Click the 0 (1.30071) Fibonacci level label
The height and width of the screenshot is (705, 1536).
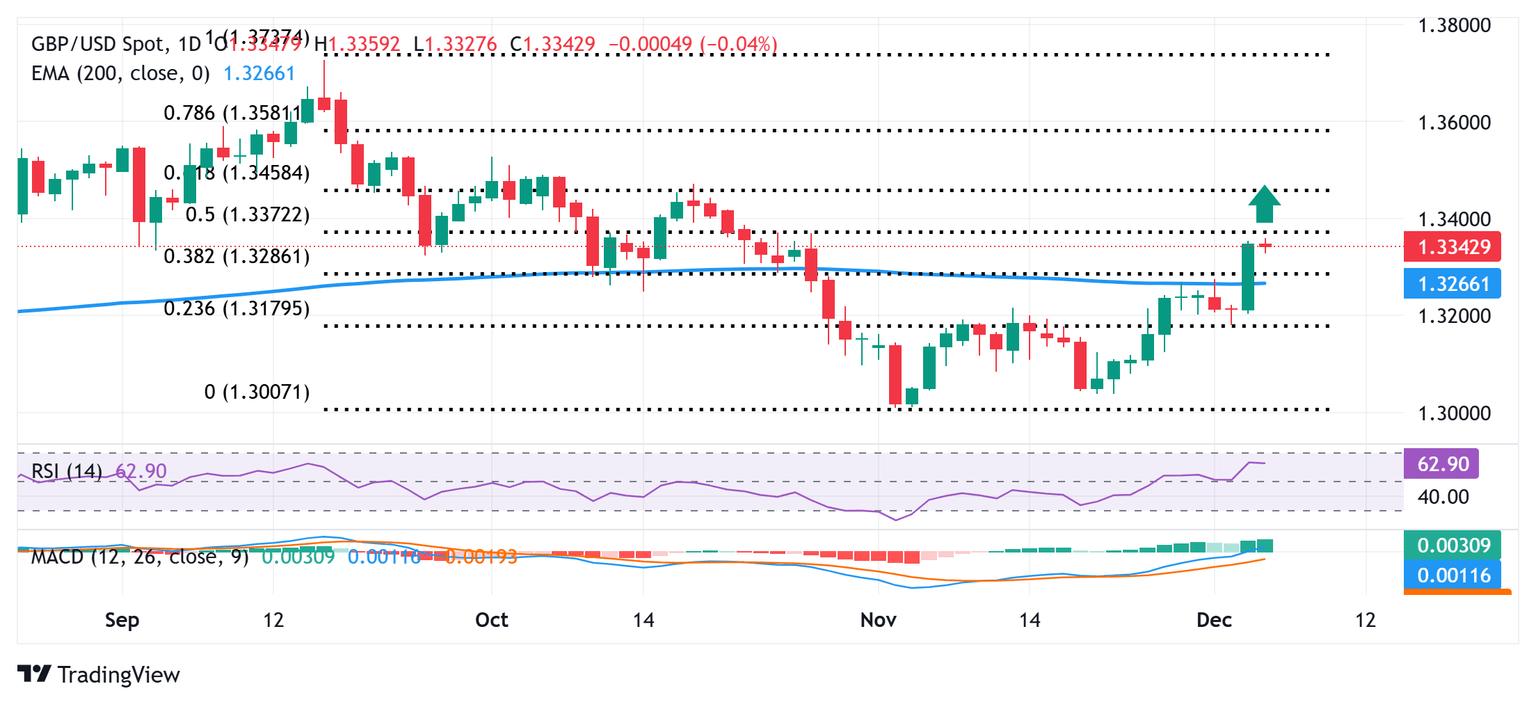tap(257, 393)
